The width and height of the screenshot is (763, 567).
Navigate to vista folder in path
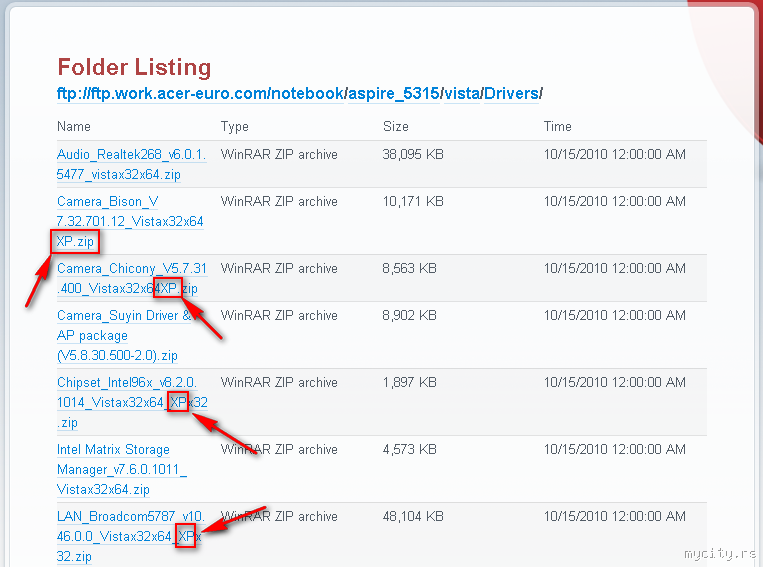(462, 93)
